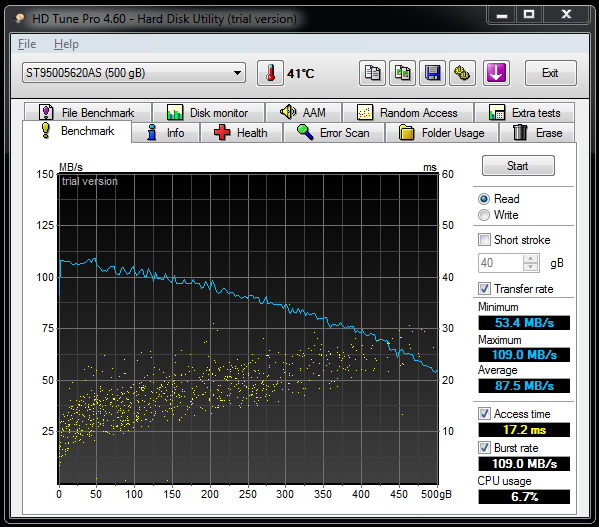Image resolution: width=599 pixels, height=527 pixels.
Task: Click the Exit button
Action: coord(550,73)
